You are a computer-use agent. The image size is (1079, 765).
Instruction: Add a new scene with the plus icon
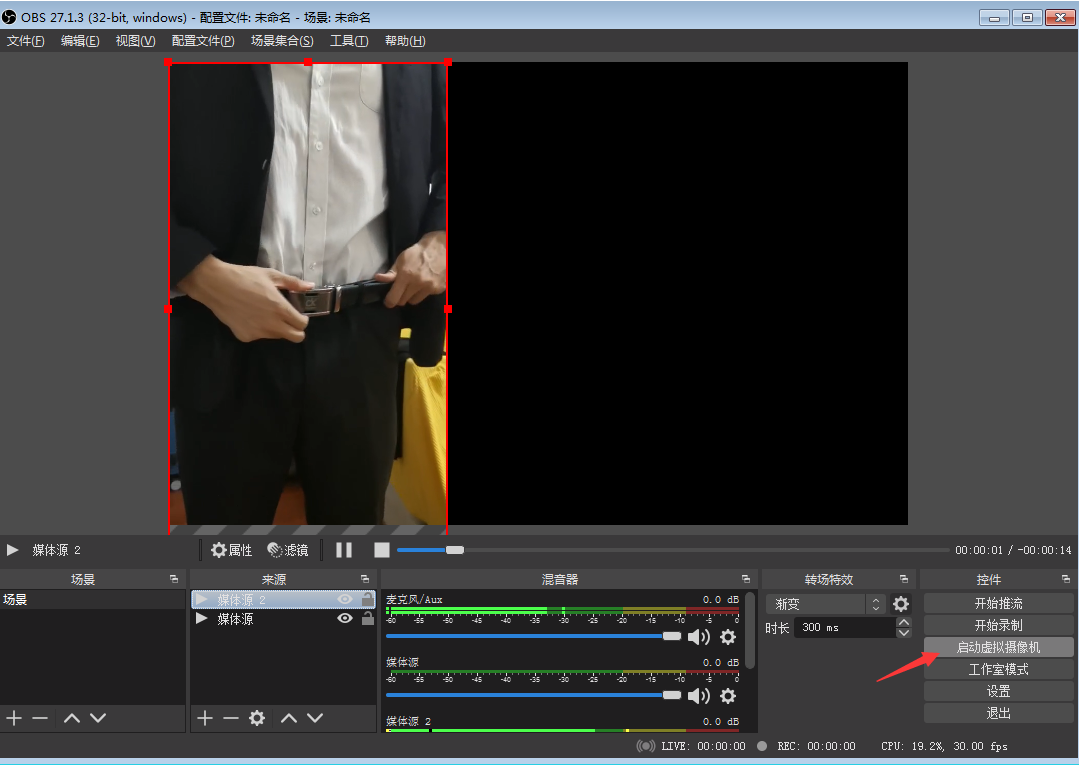(14, 718)
